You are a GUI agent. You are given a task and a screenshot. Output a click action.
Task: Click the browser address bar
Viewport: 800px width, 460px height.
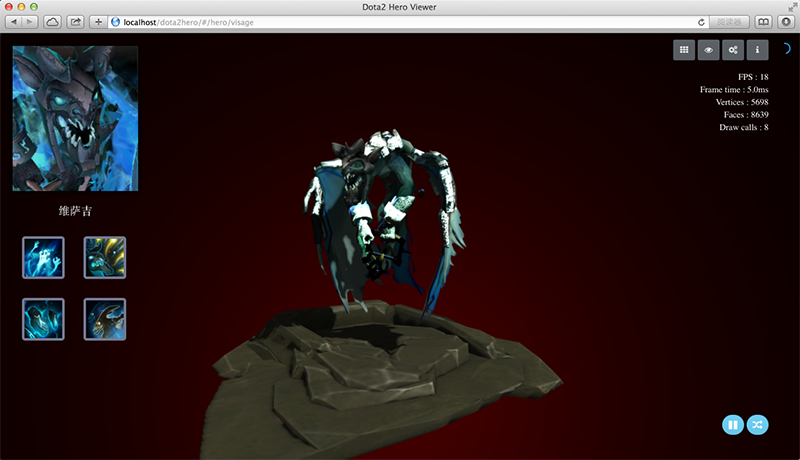[400, 21]
